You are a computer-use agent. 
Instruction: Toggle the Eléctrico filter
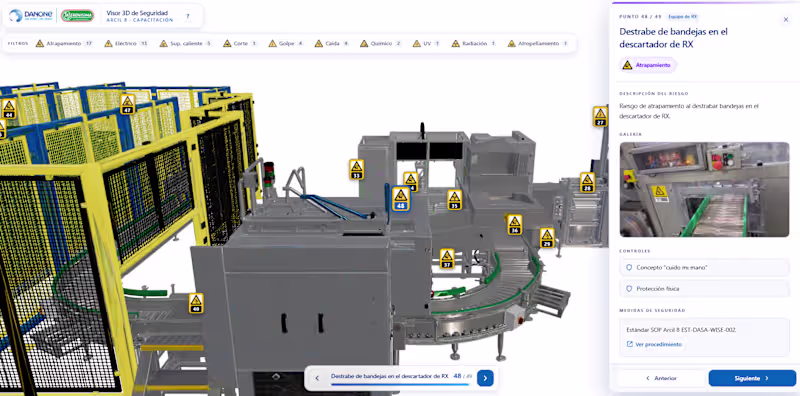coord(127,43)
